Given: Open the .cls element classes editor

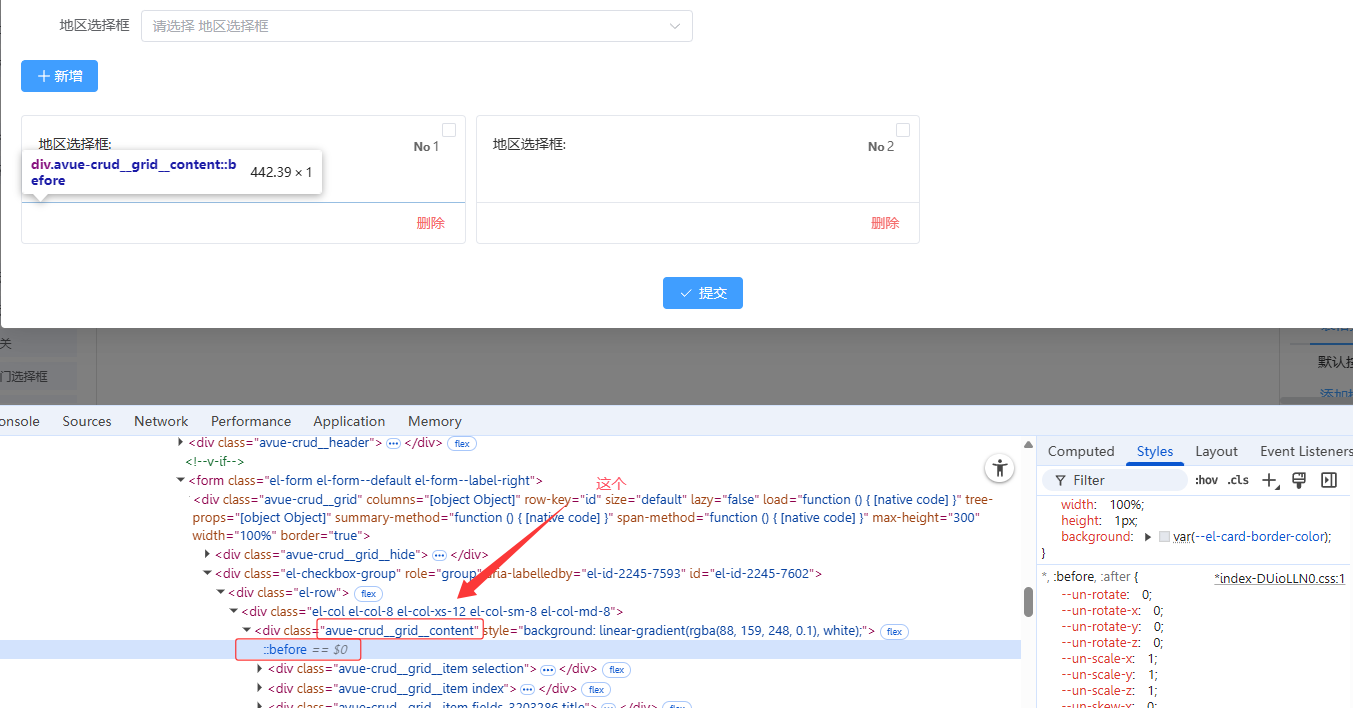Looking at the screenshot, I should click(x=1238, y=480).
